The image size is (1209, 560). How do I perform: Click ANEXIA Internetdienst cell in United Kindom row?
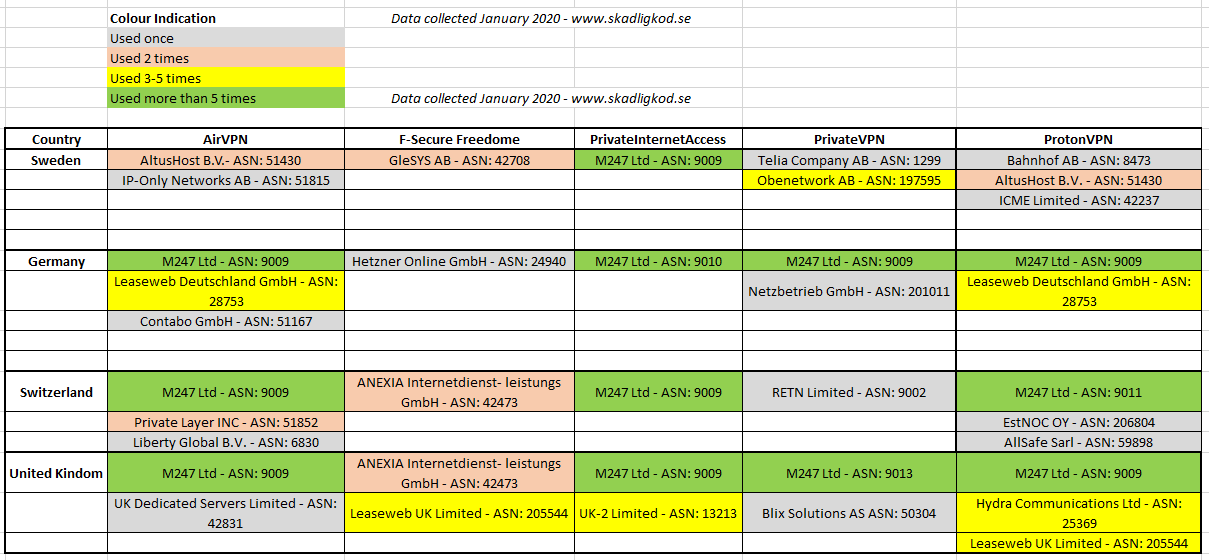(459, 473)
